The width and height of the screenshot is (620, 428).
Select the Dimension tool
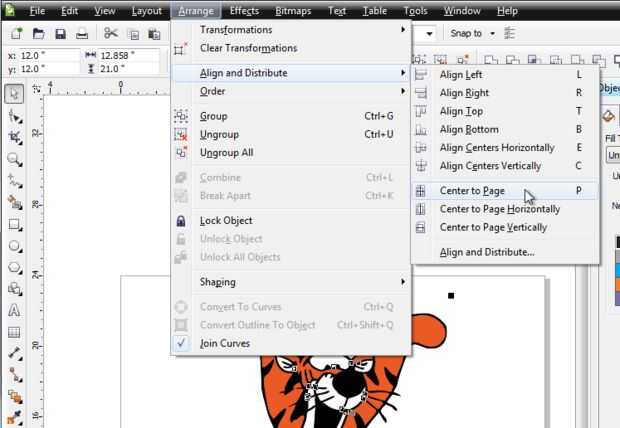click(15, 353)
